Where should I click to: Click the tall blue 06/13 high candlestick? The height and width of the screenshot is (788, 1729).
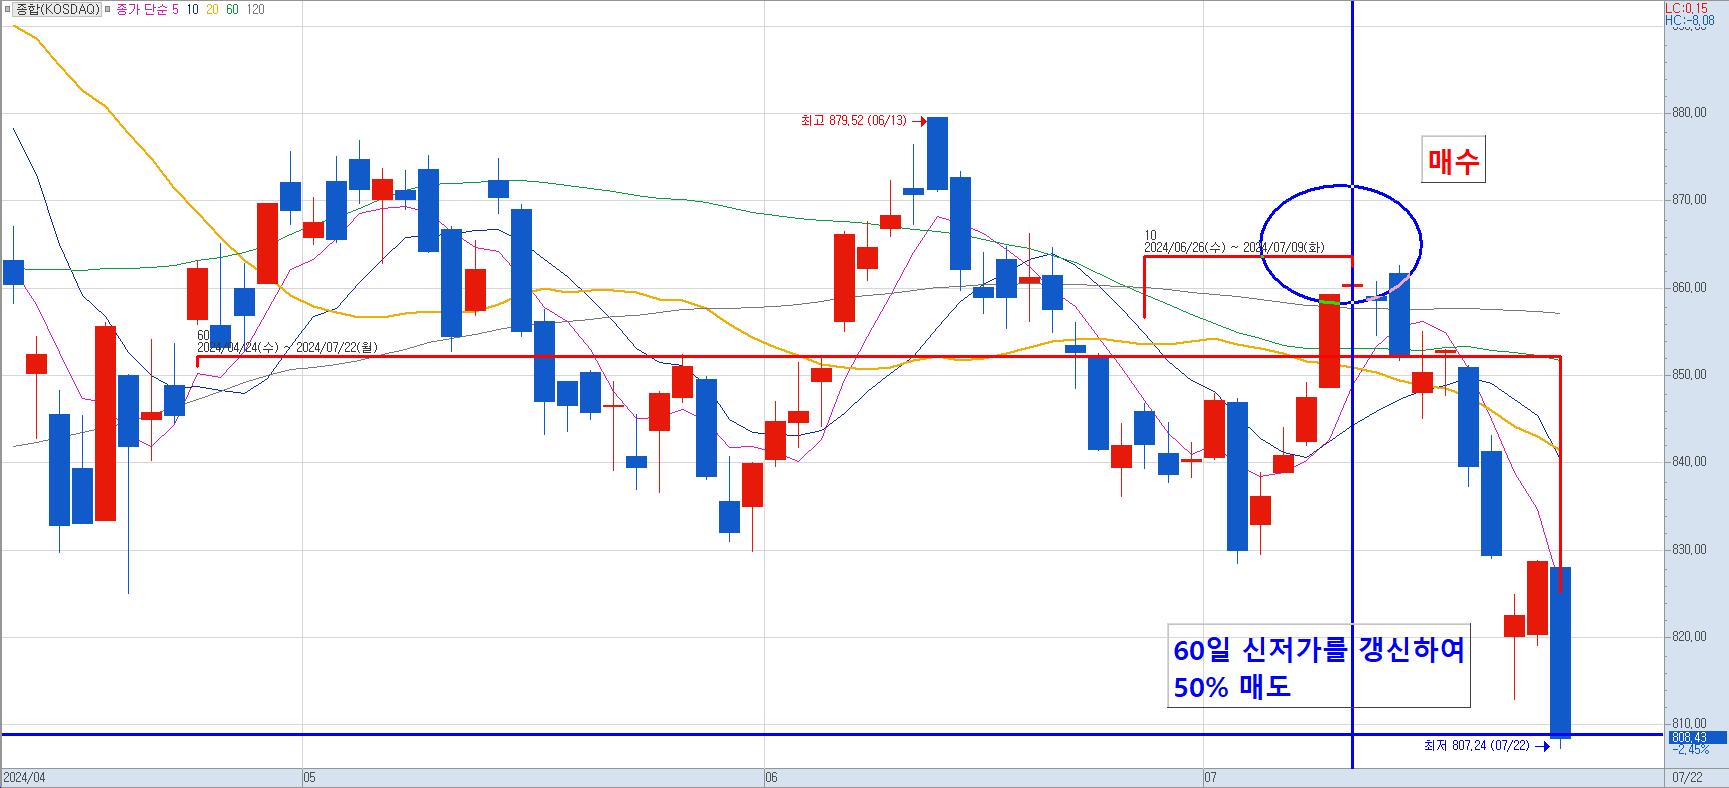(x=937, y=153)
